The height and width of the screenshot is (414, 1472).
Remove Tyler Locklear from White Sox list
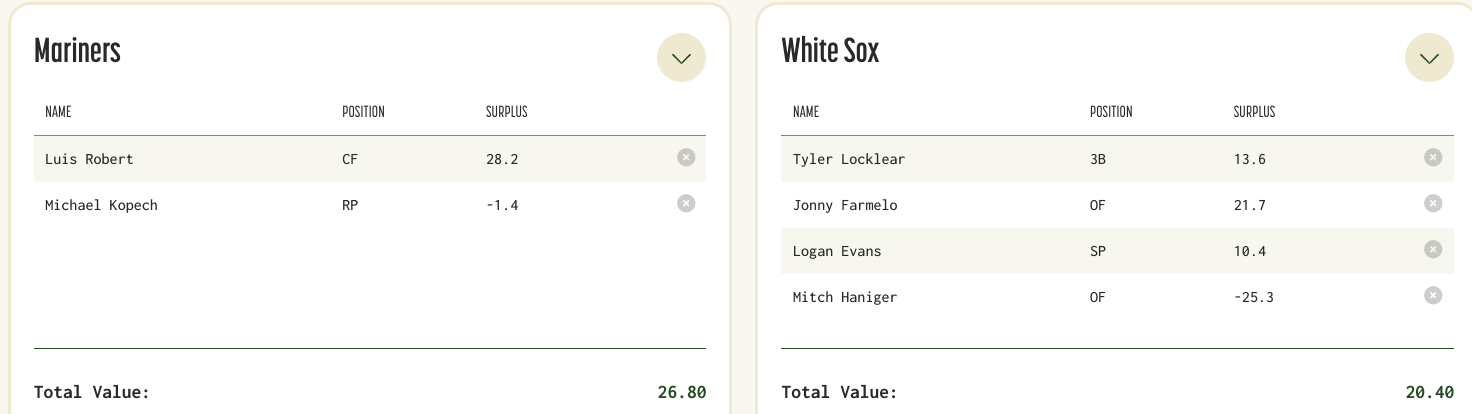(x=1433, y=157)
